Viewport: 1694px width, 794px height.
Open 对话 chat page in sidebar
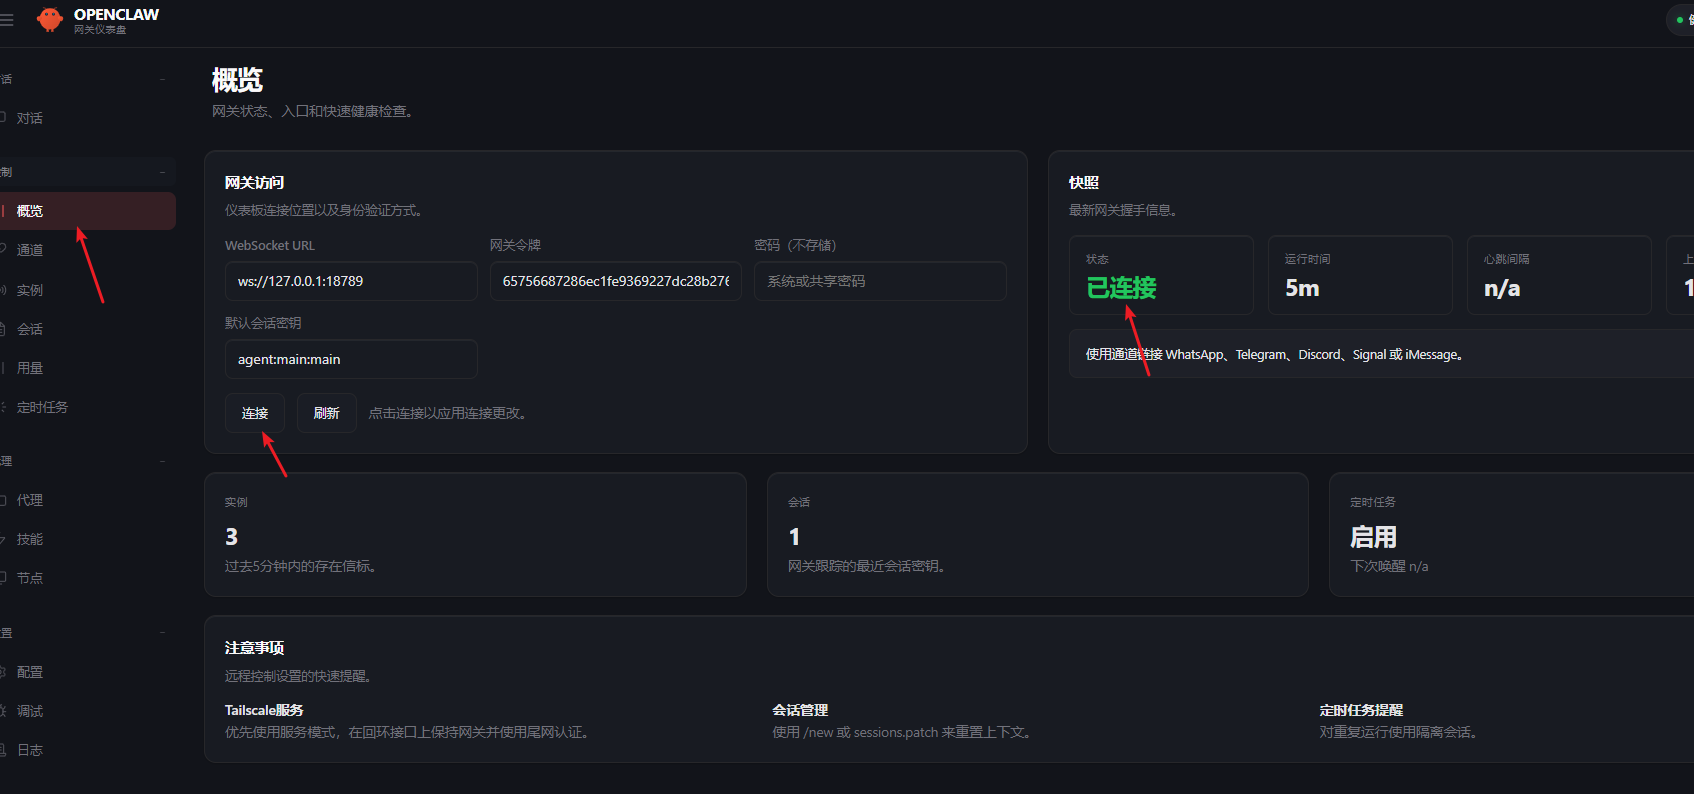29,118
